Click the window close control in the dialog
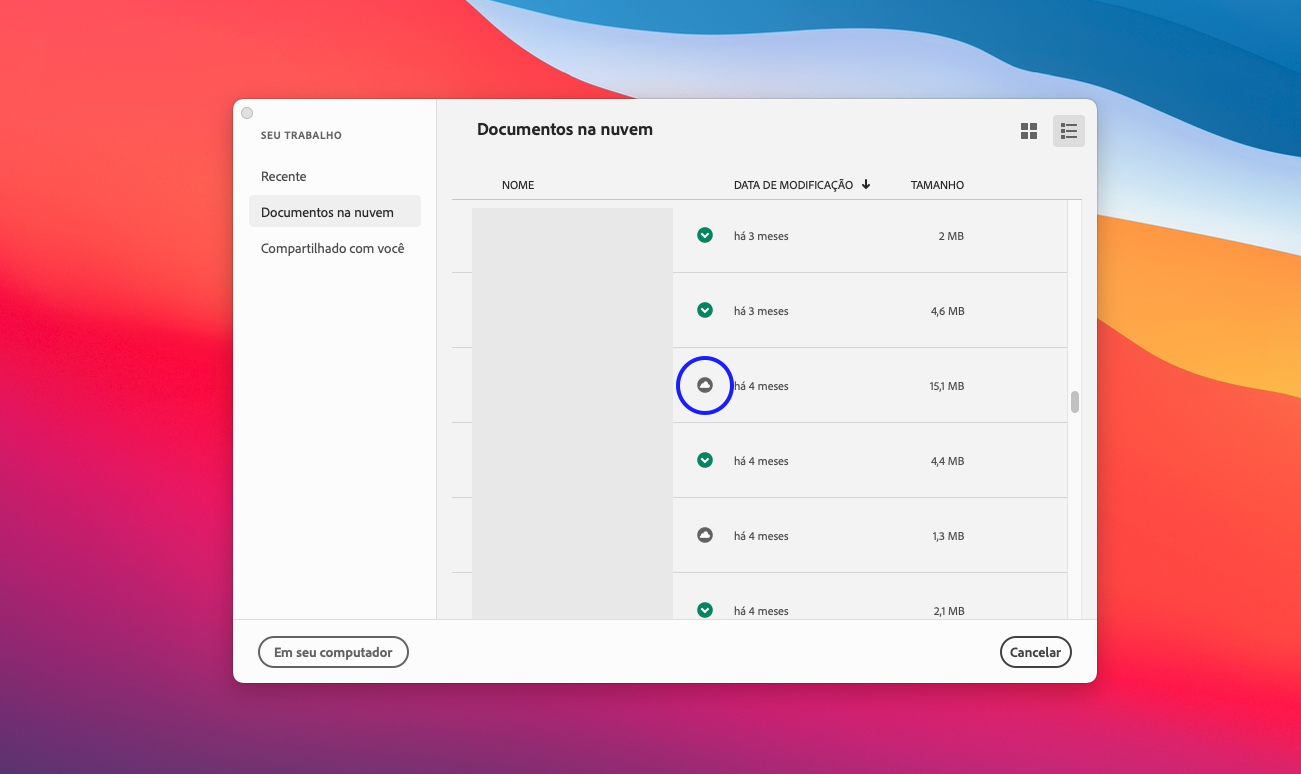1301x774 pixels. pyautogui.click(x=246, y=113)
